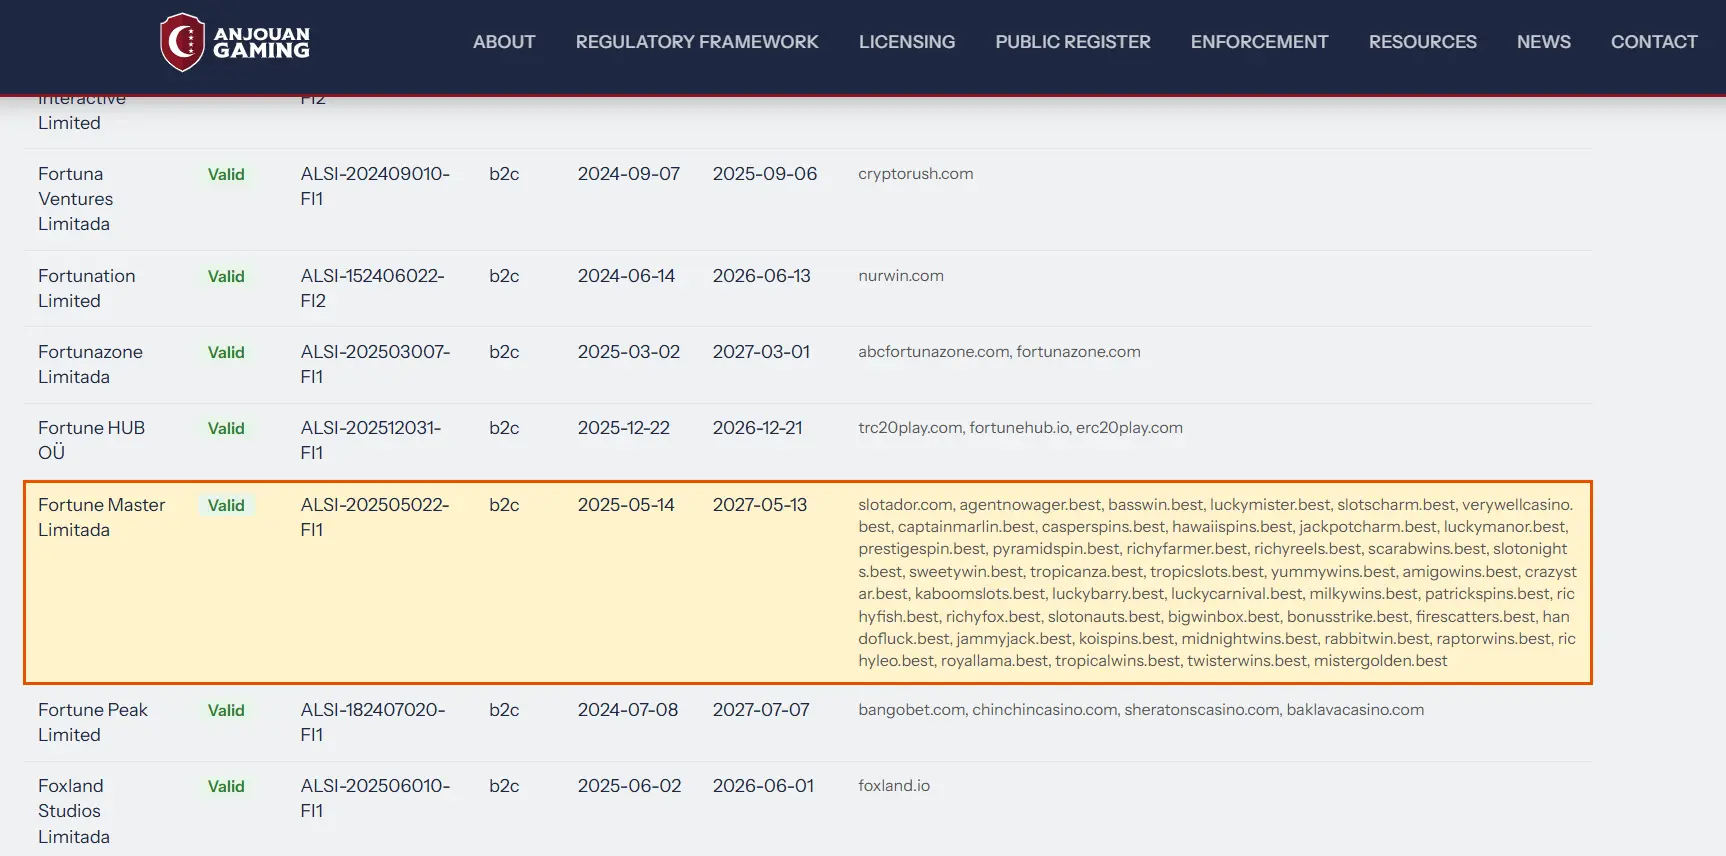Select the Fortuna Ventures Limitada name
1726x856 pixels.
[x=76, y=199]
